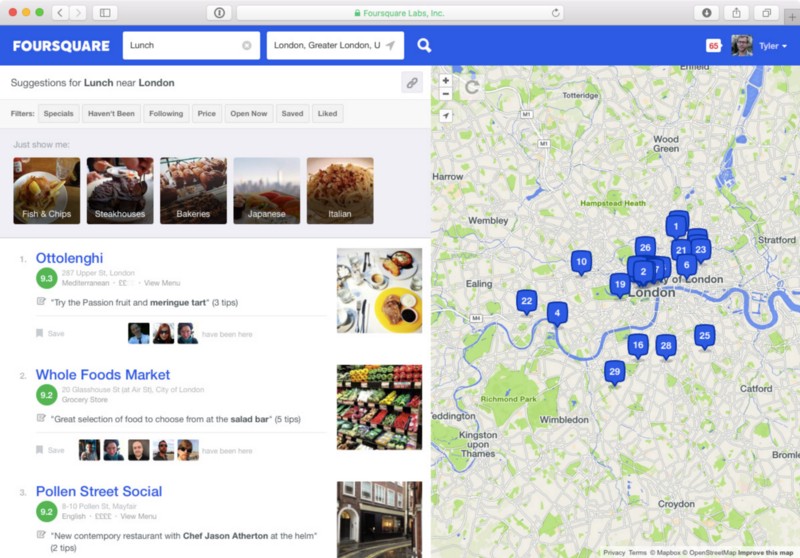Image resolution: width=800 pixels, height=558 pixels.
Task: Select map pin 19
Action: pyautogui.click(x=619, y=285)
